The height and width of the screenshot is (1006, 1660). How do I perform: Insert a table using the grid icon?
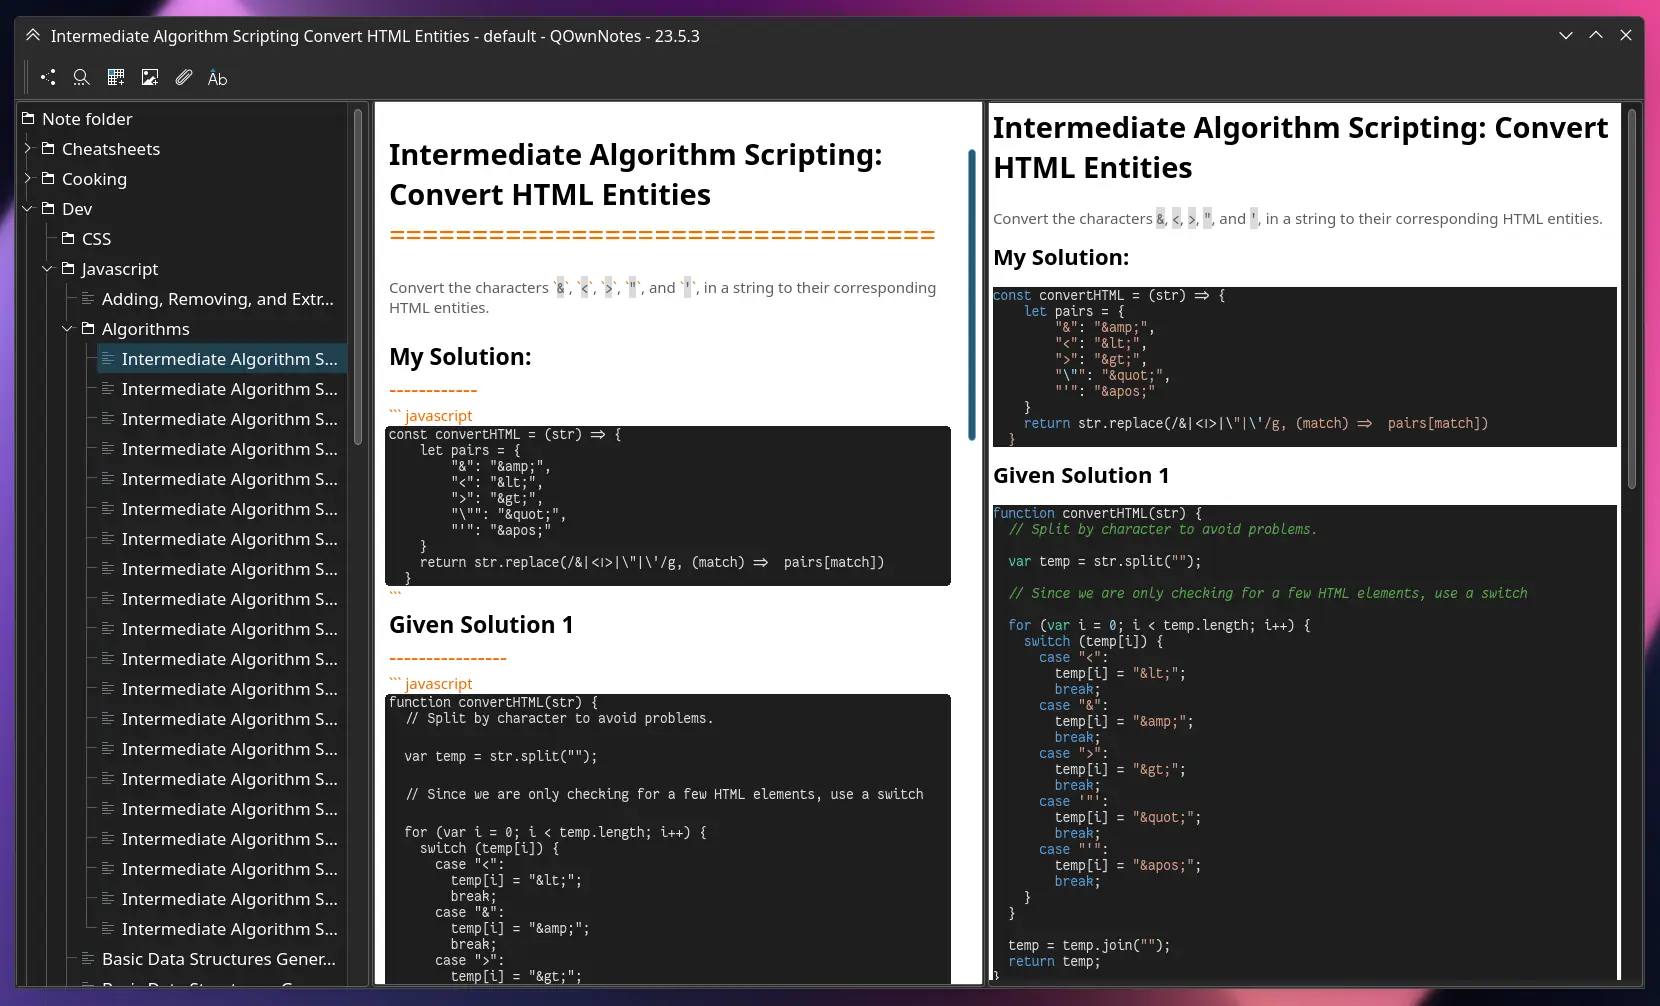coord(116,77)
